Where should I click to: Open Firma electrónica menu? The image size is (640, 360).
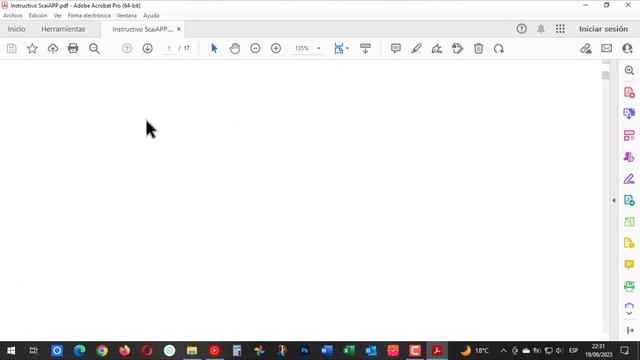tap(89, 16)
